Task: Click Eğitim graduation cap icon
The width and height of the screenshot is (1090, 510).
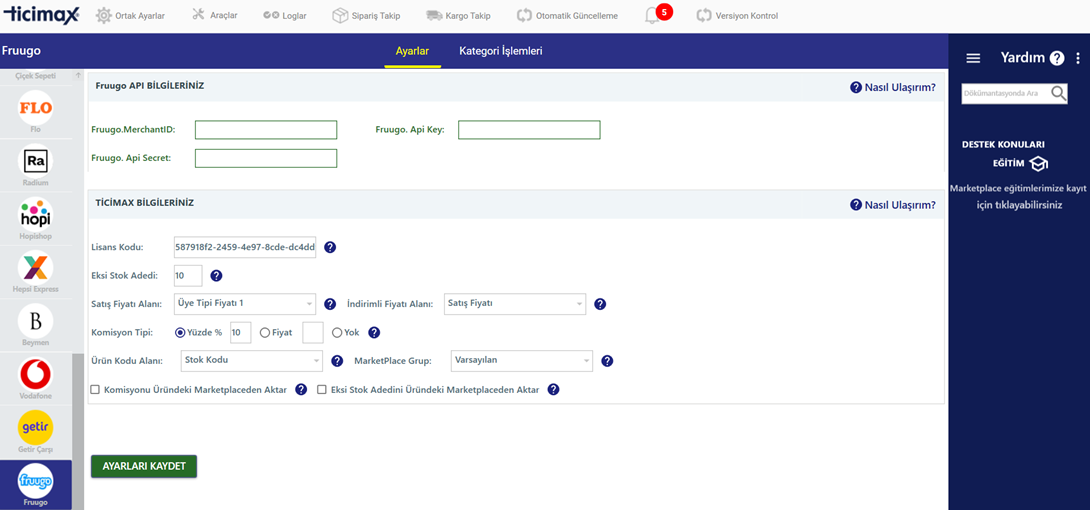Action: (1039, 163)
